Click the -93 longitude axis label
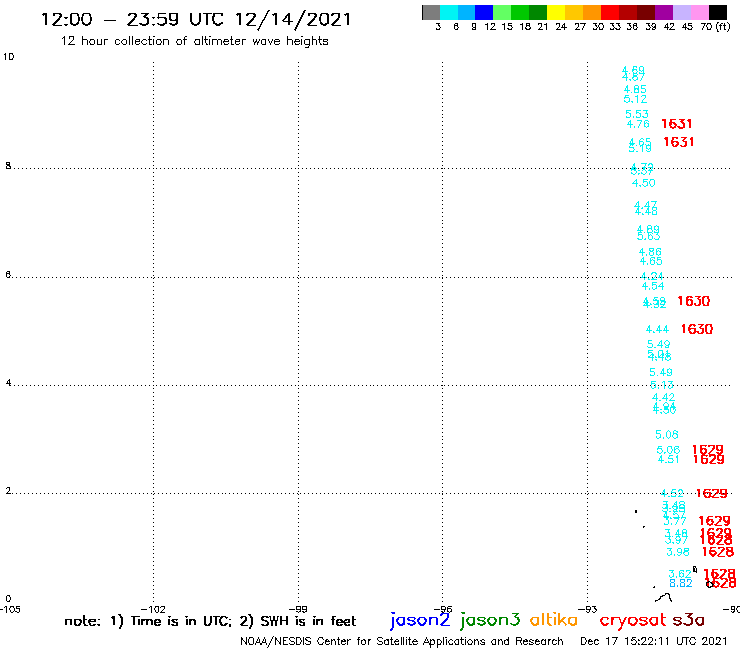This screenshot has height=650, width=740. pos(588,609)
